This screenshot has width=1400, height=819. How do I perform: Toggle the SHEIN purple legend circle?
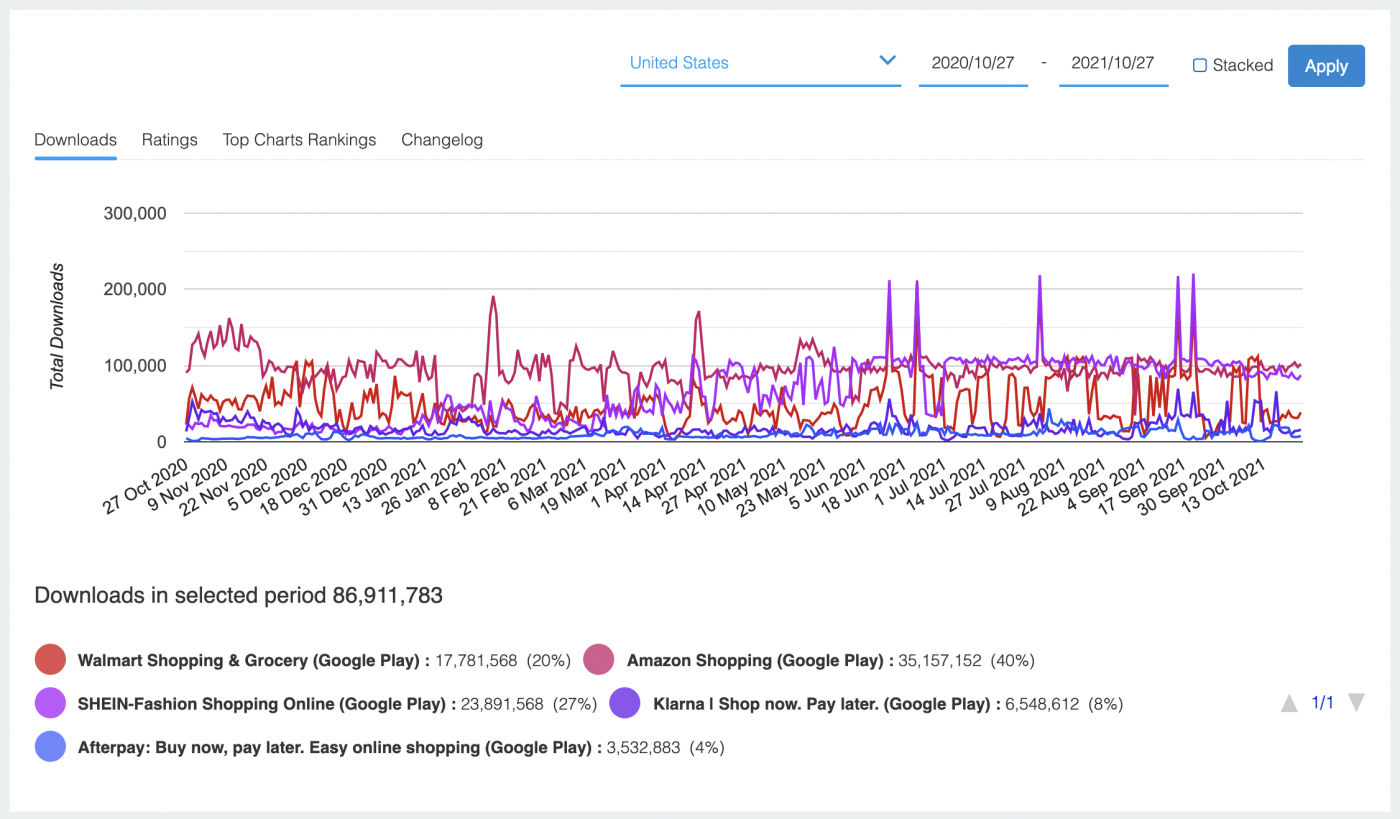(x=50, y=703)
